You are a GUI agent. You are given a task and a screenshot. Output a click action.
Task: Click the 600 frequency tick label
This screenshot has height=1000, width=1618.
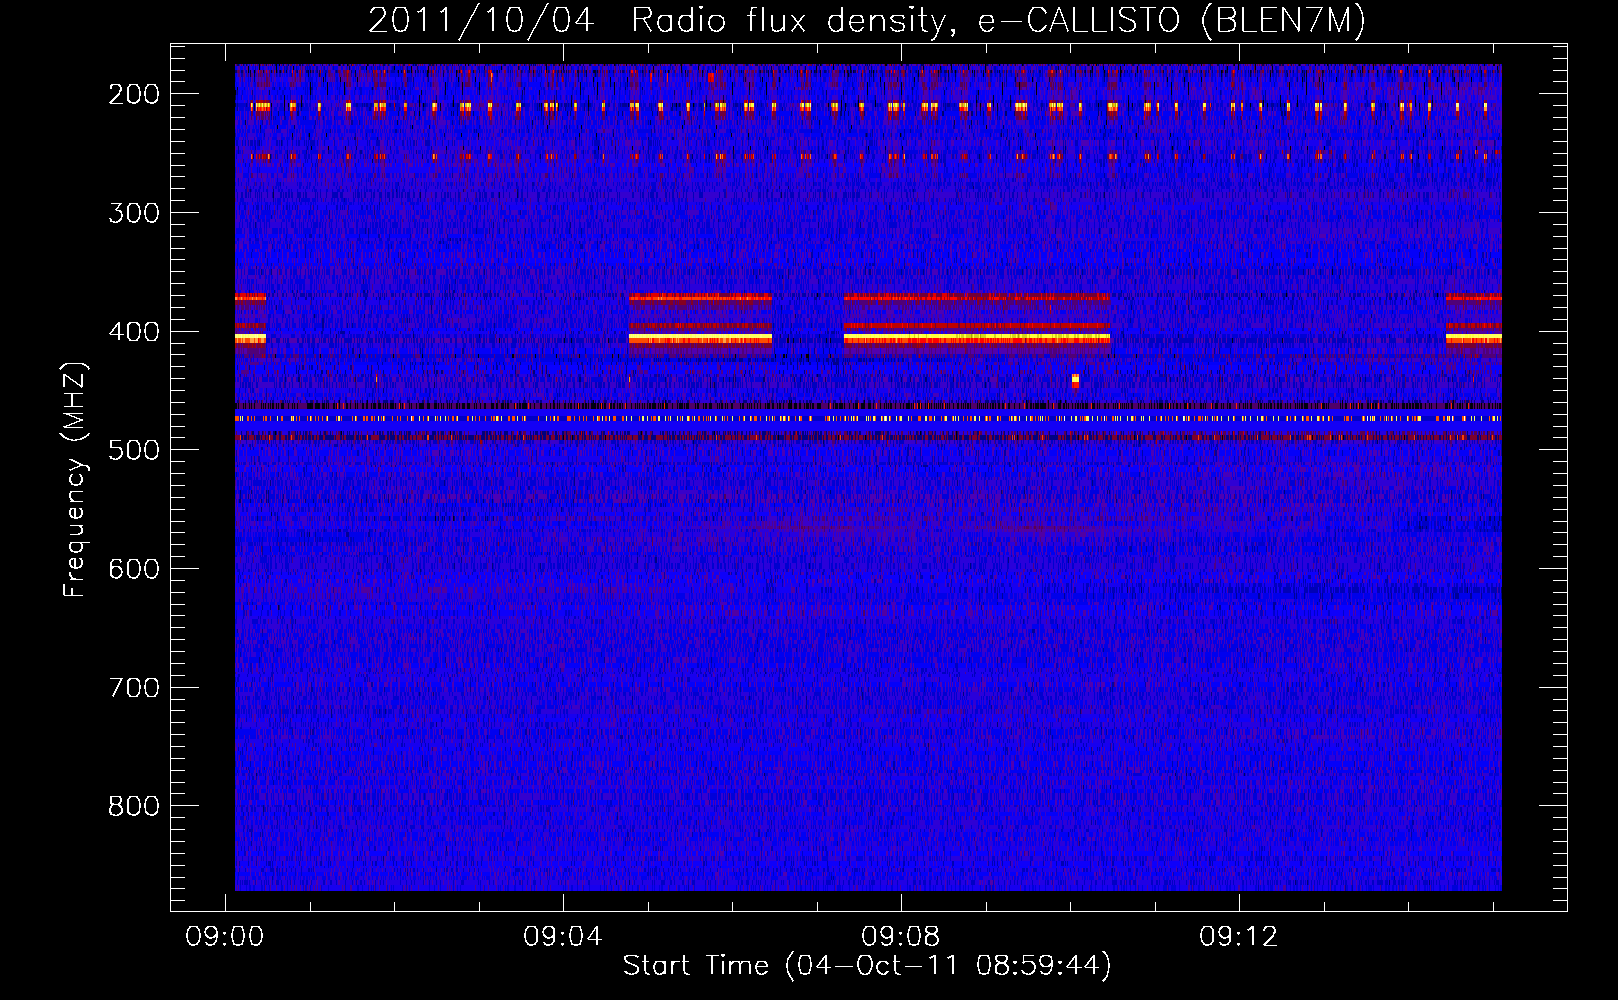coord(134,569)
